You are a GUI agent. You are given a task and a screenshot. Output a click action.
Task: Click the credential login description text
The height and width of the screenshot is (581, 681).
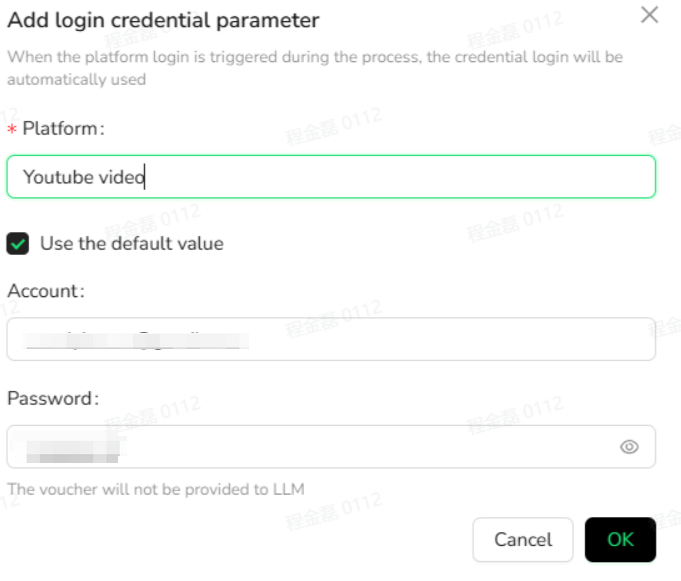click(x=315, y=68)
